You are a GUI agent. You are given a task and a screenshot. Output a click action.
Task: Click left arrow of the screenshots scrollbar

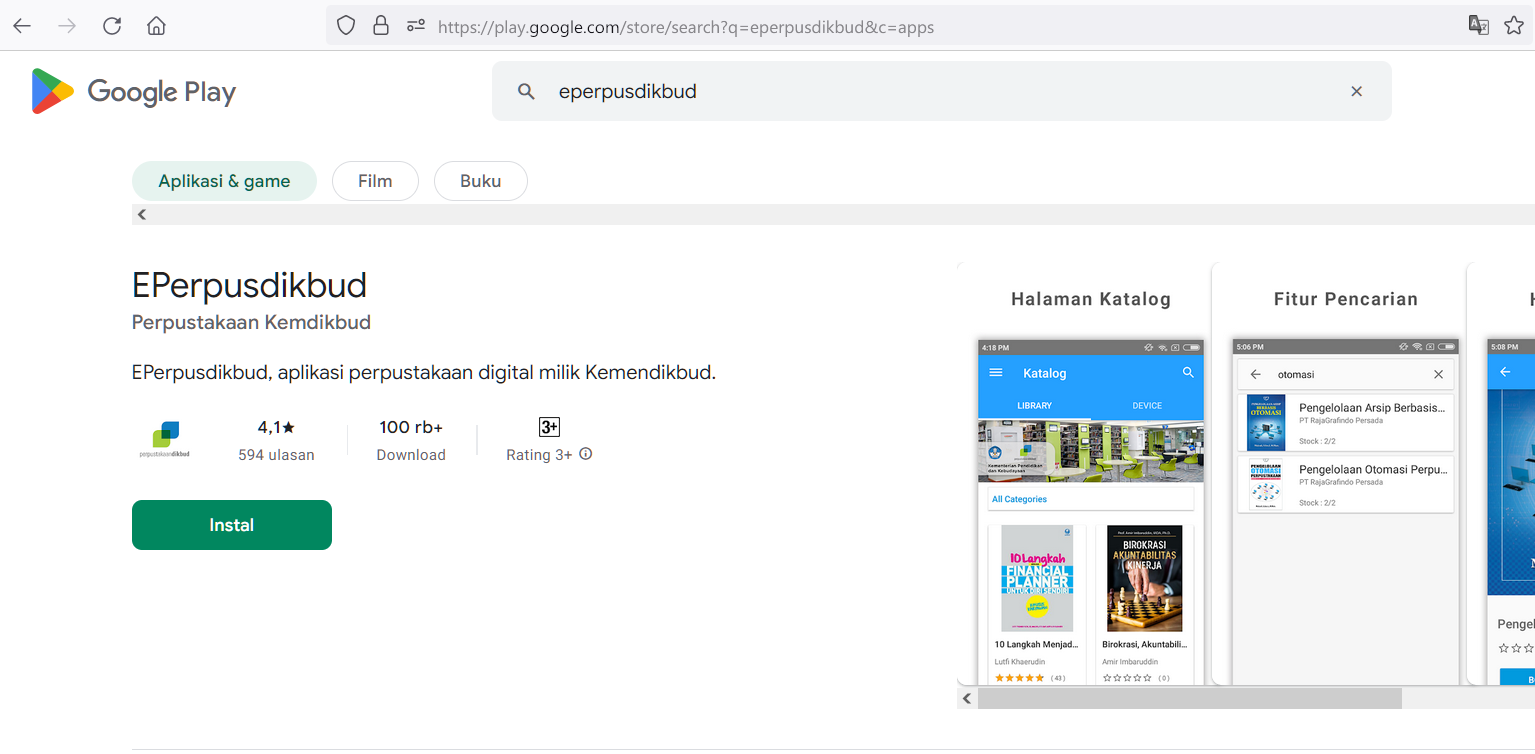967,698
